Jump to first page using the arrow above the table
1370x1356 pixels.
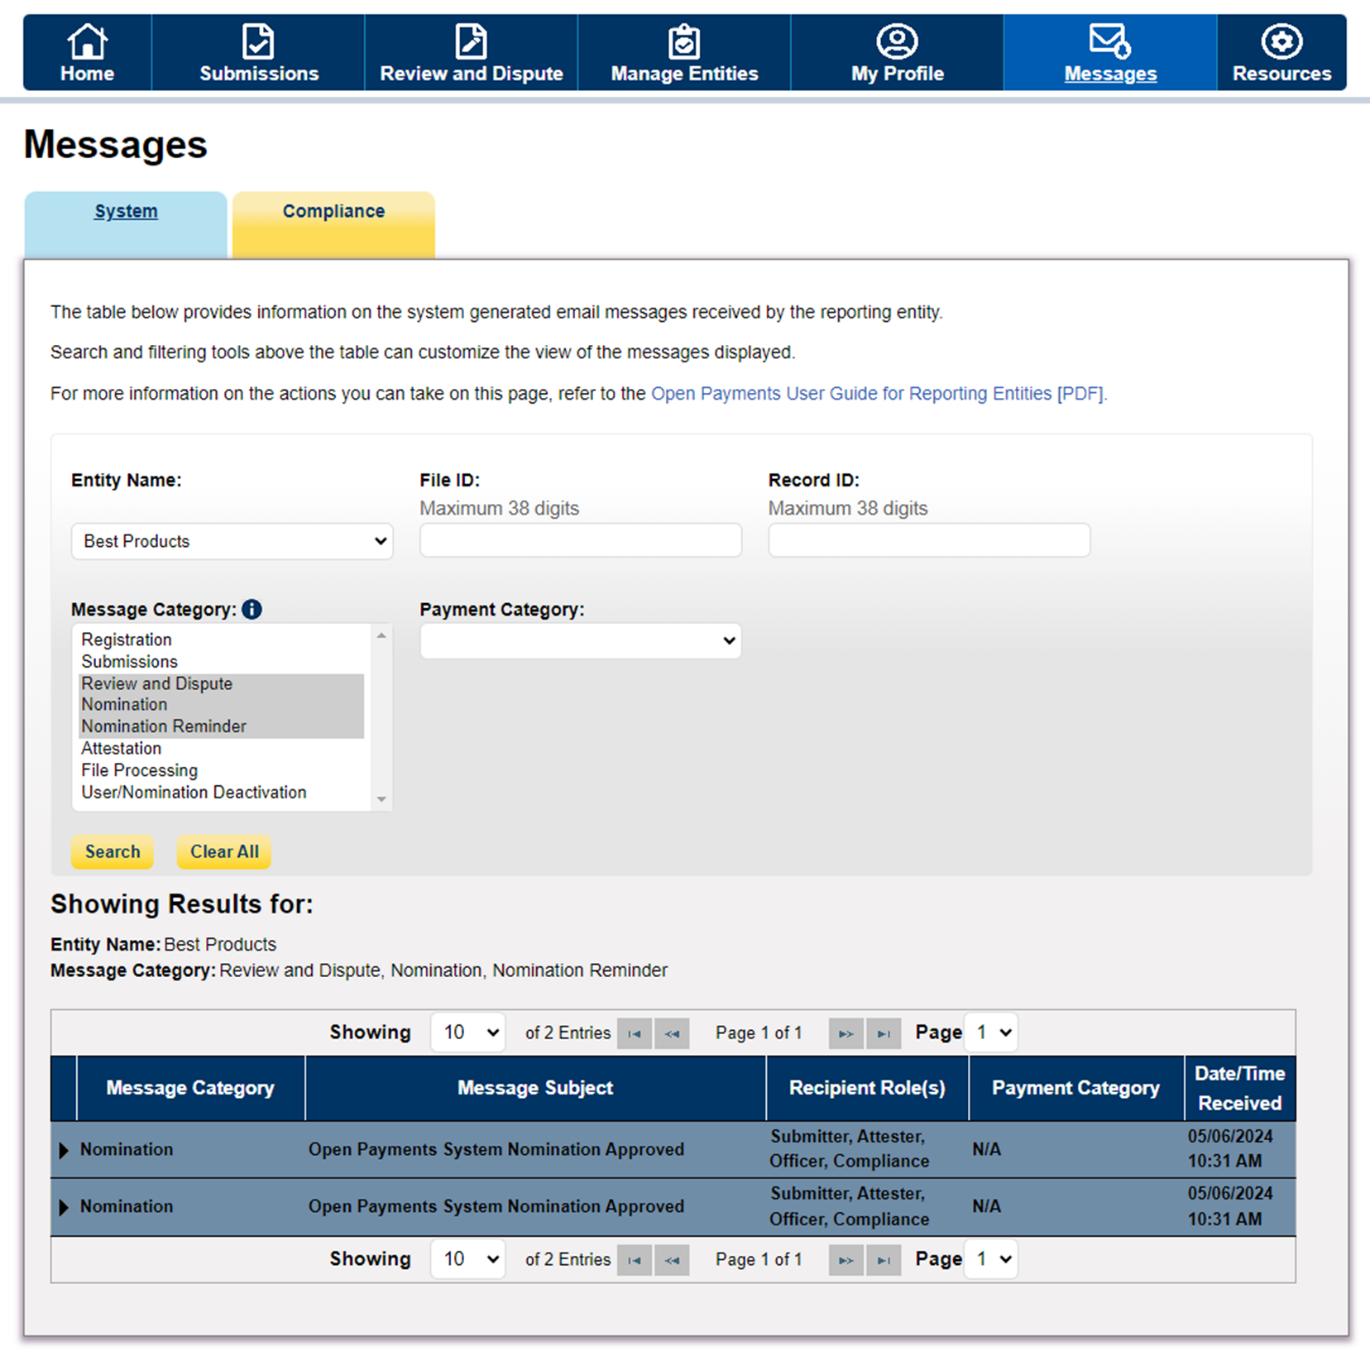coord(635,1033)
